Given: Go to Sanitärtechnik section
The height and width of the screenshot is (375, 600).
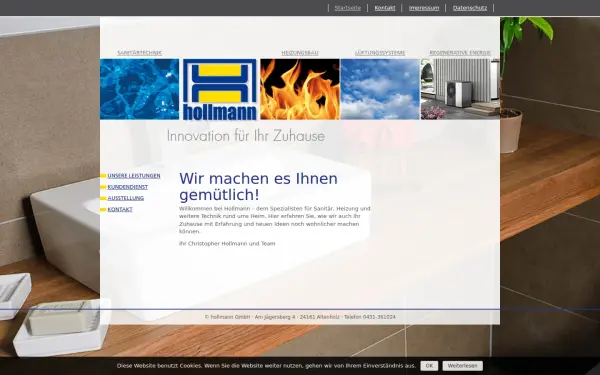Looking at the screenshot, I should click(140, 53).
